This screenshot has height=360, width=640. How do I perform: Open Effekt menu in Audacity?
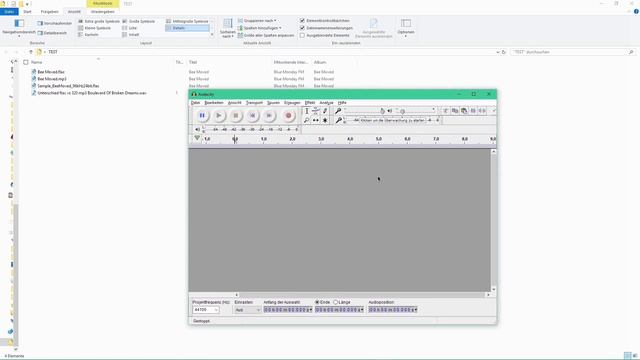point(310,103)
